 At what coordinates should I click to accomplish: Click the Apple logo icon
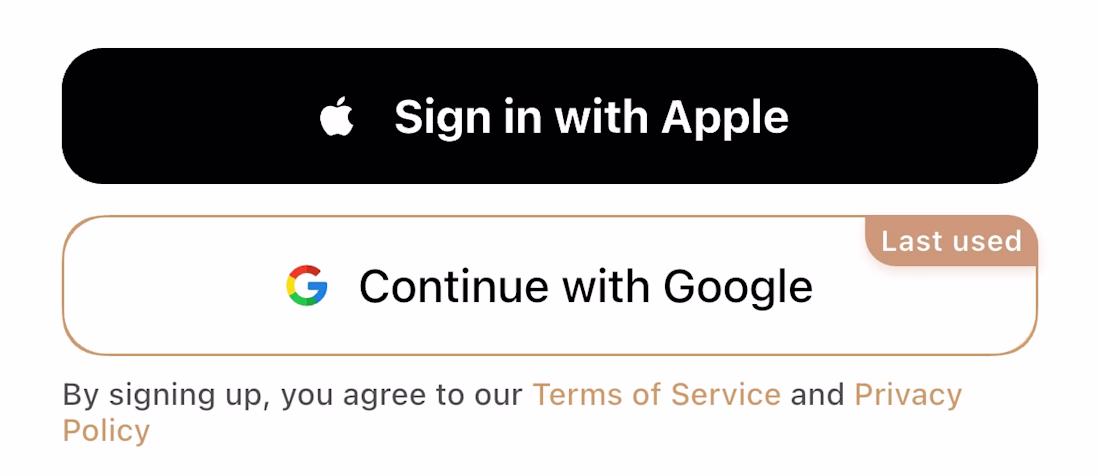click(337, 117)
